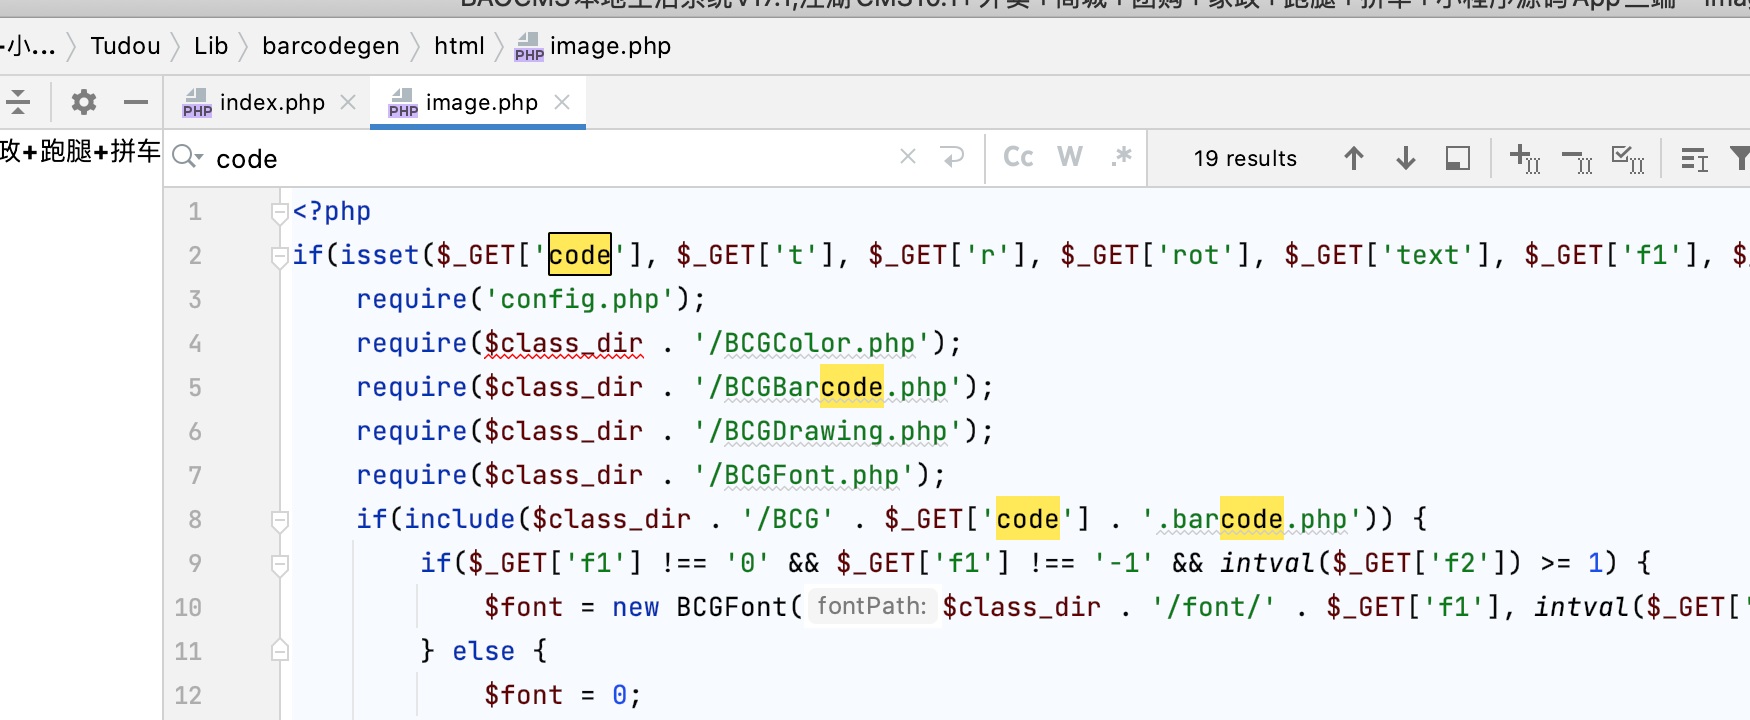The height and width of the screenshot is (720, 1750).
Task: Open project panel settings gear
Action: [84, 102]
